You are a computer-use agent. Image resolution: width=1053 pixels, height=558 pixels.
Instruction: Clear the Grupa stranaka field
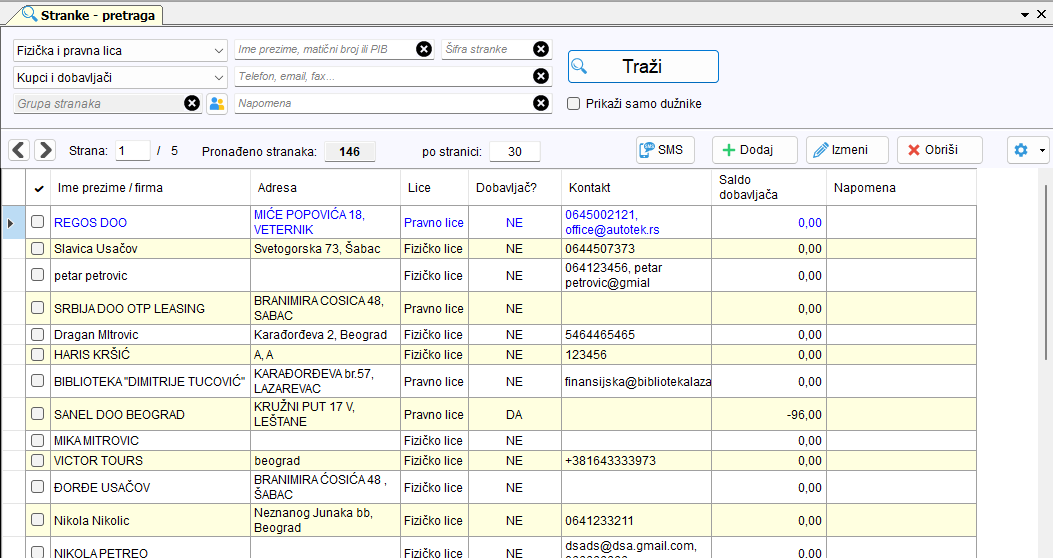tap(192, 103)
